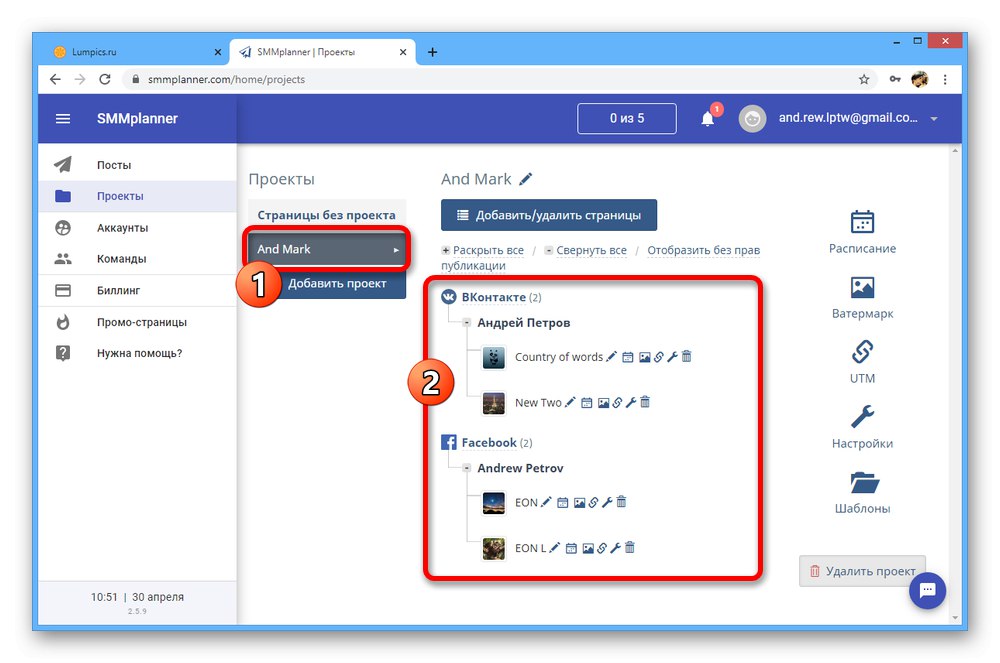The image size is (1000, 663).
Task: Delete EON L with trash icon
Action: [x=629, y=548]
